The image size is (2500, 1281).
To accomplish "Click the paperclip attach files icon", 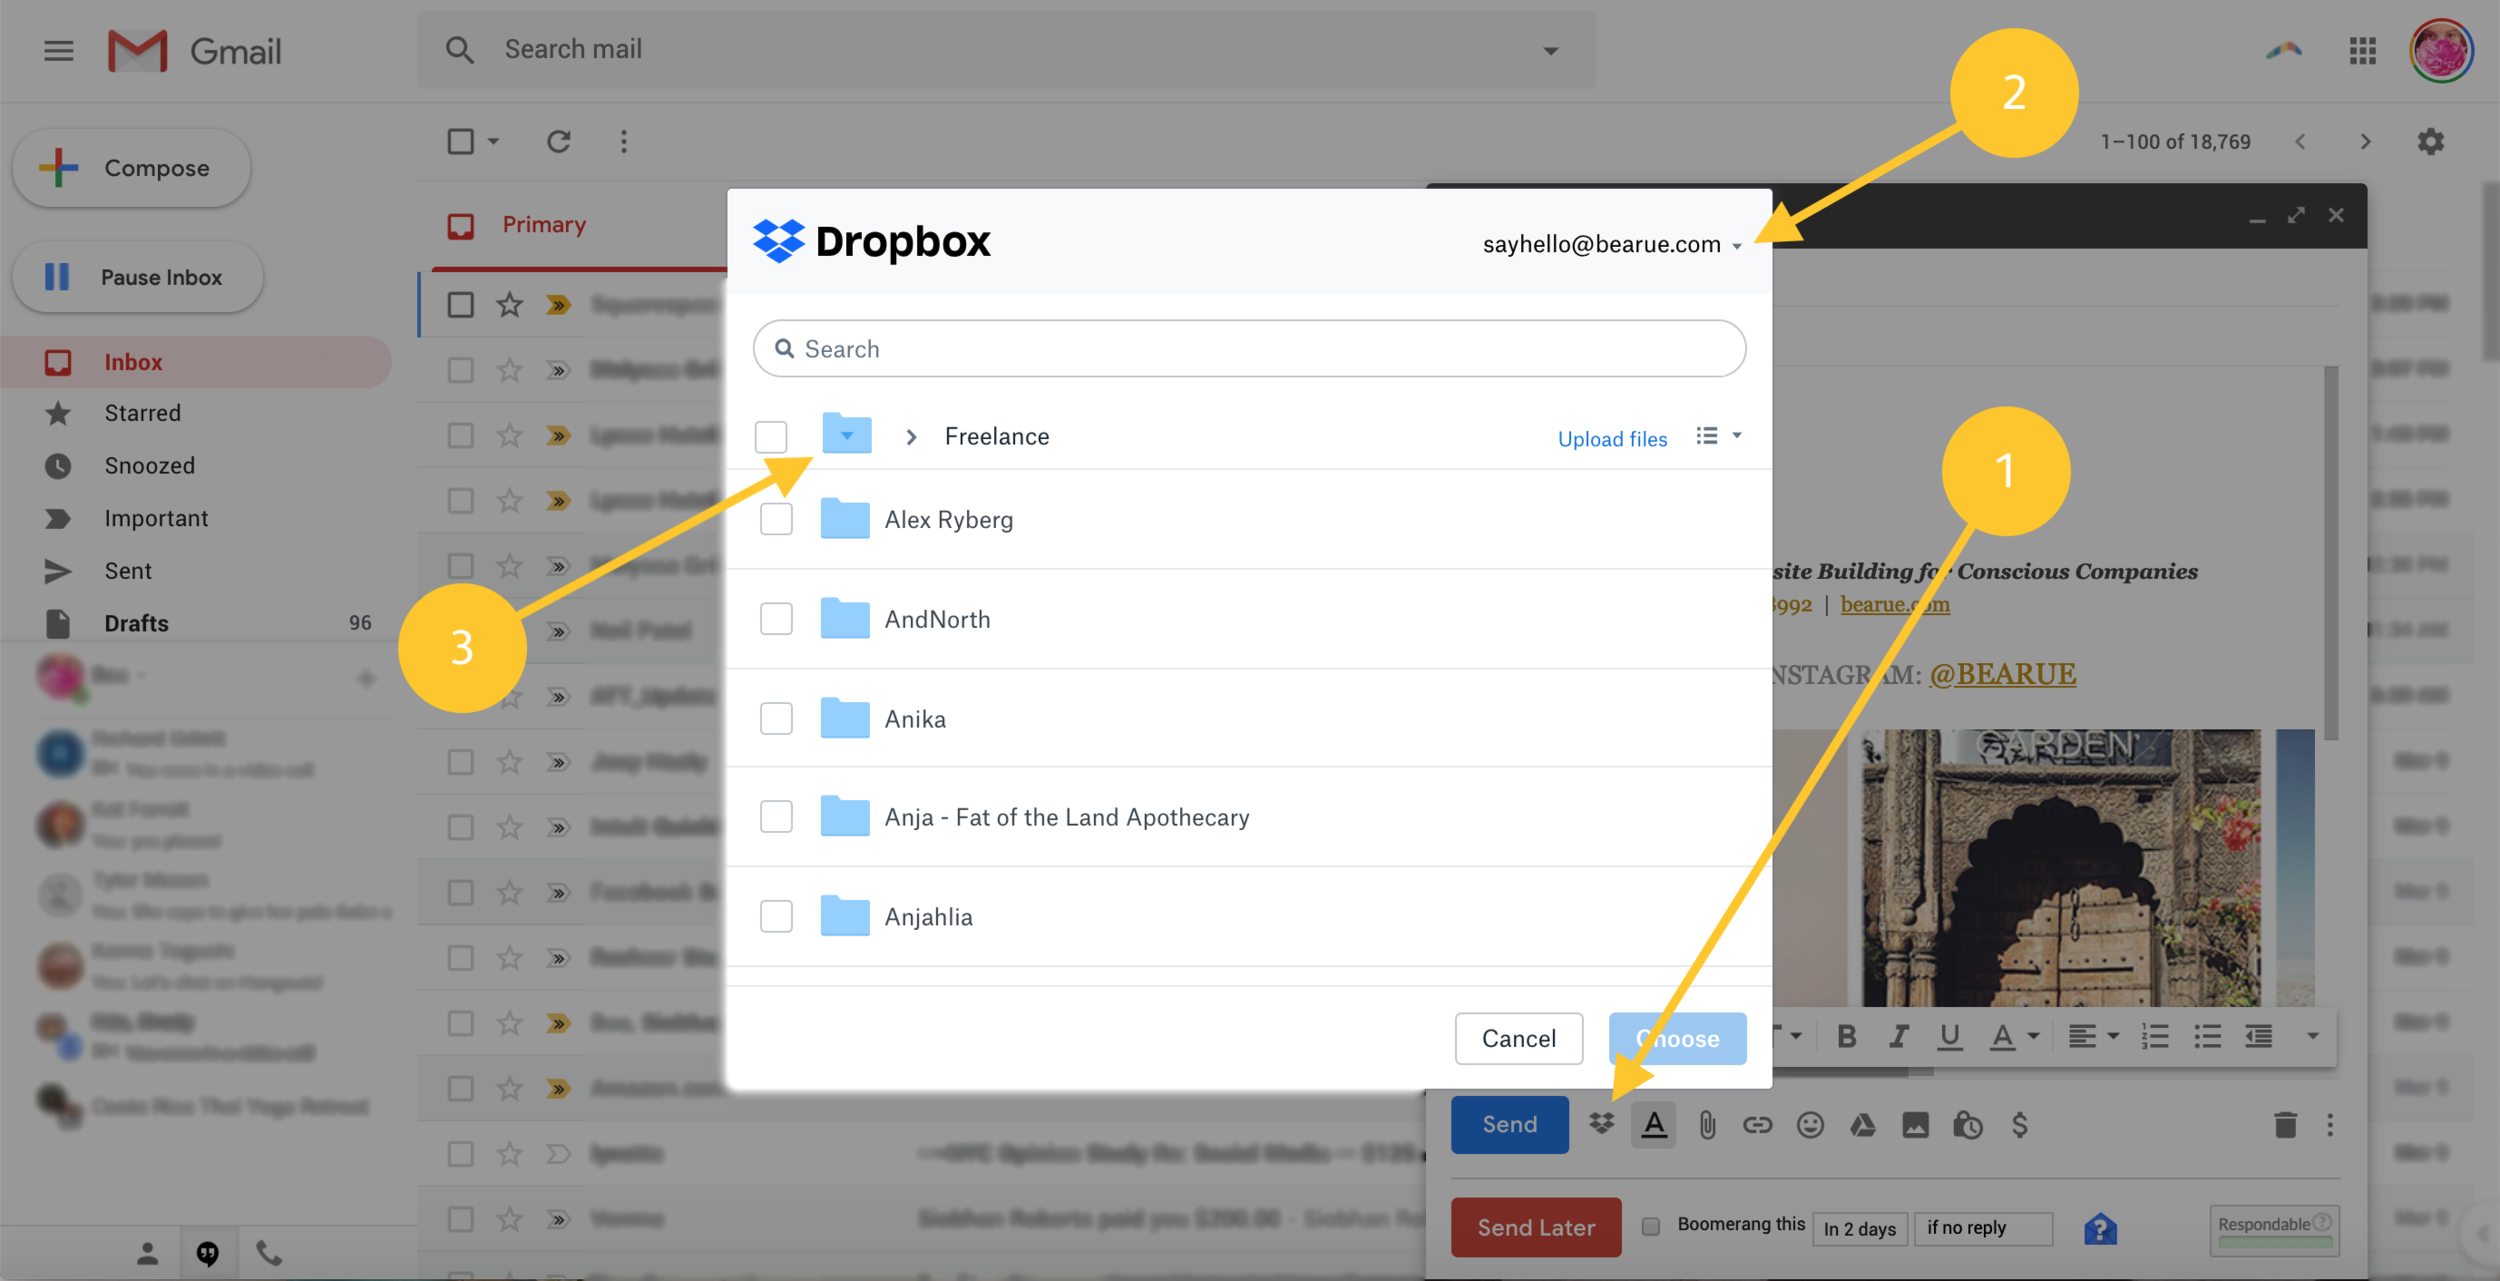I will (1707, 1125).
